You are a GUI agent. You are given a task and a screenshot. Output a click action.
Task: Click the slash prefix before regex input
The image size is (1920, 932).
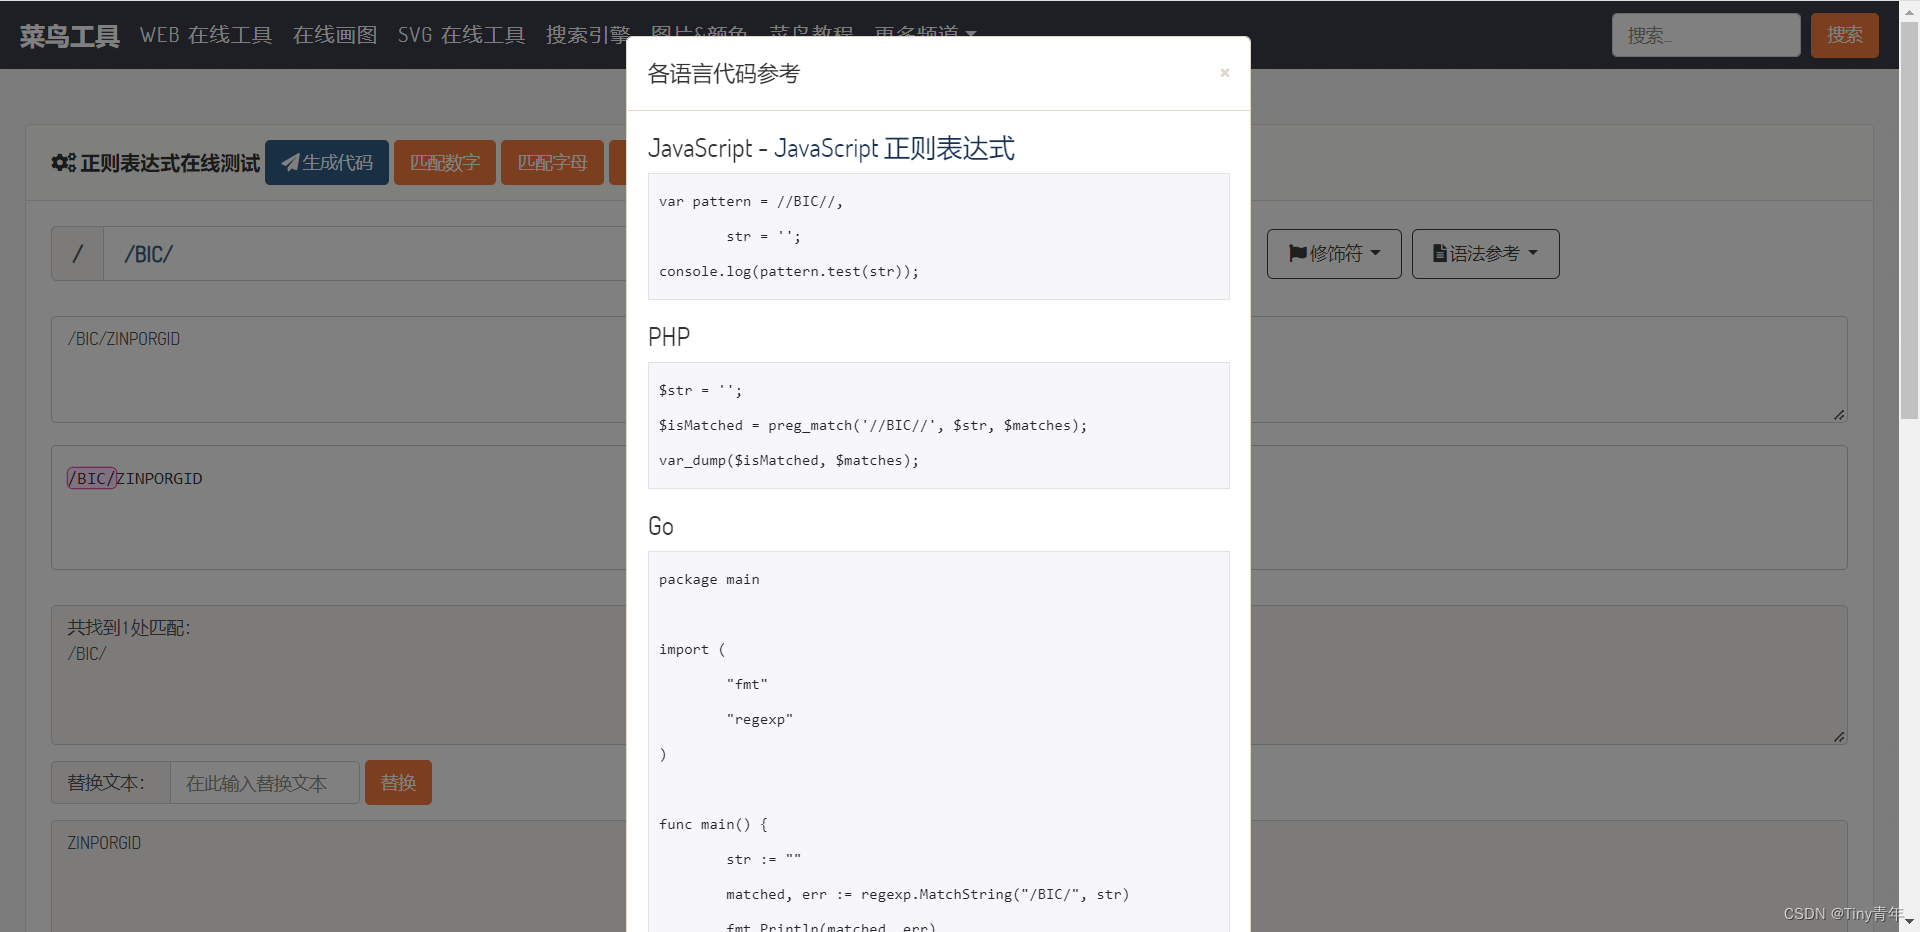click(x=77, y=254)
